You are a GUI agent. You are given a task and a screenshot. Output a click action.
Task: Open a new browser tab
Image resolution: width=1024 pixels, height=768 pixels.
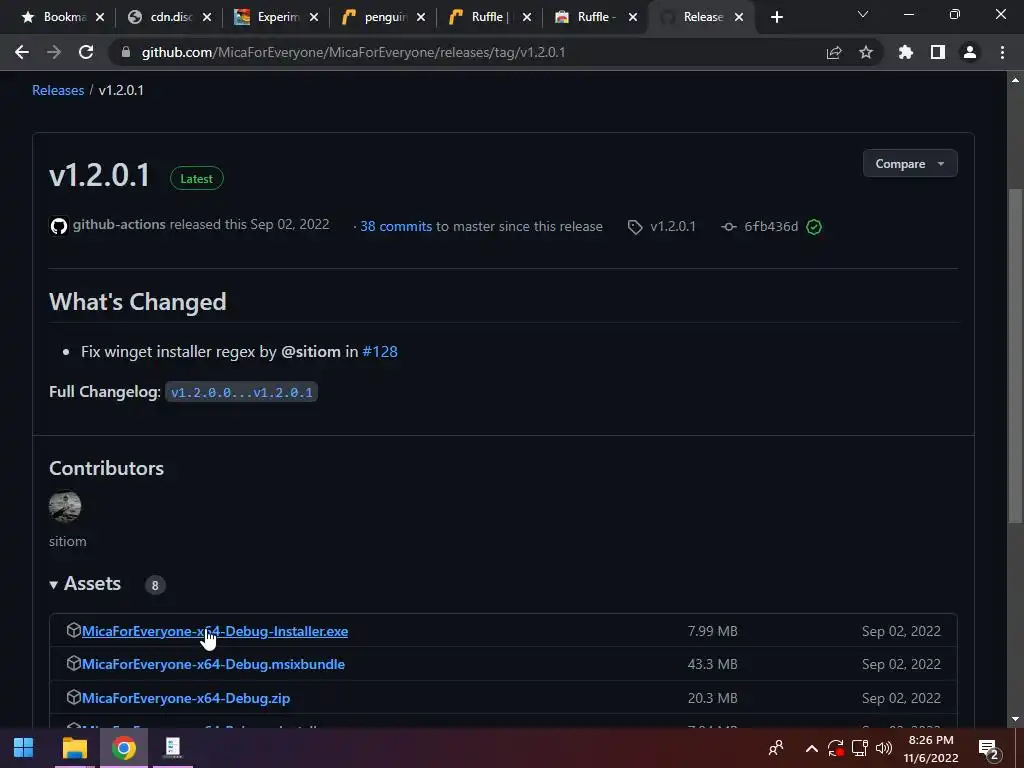click(x=776, y=17)
